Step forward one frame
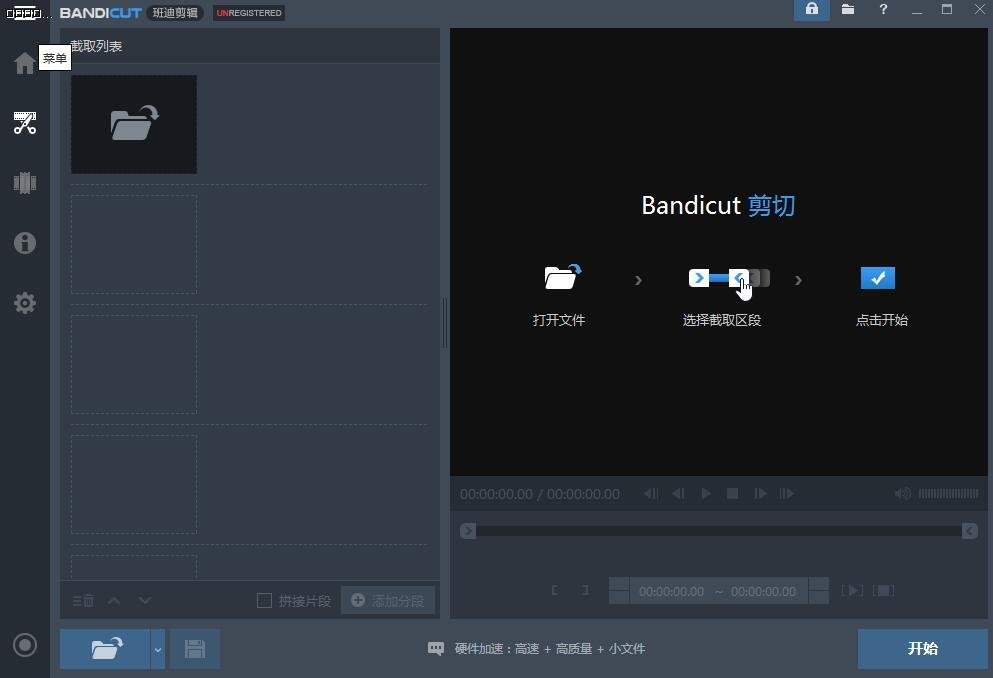Image resolution: width=993 pixels, height=678 pixels. (760, 494)
